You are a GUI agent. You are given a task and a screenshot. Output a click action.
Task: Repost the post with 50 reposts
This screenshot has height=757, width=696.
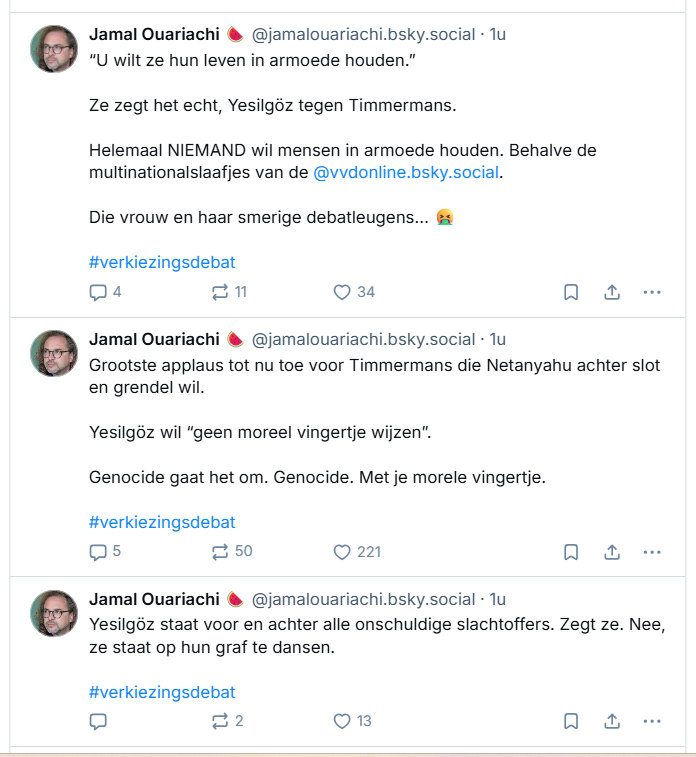tap(220, 551)
